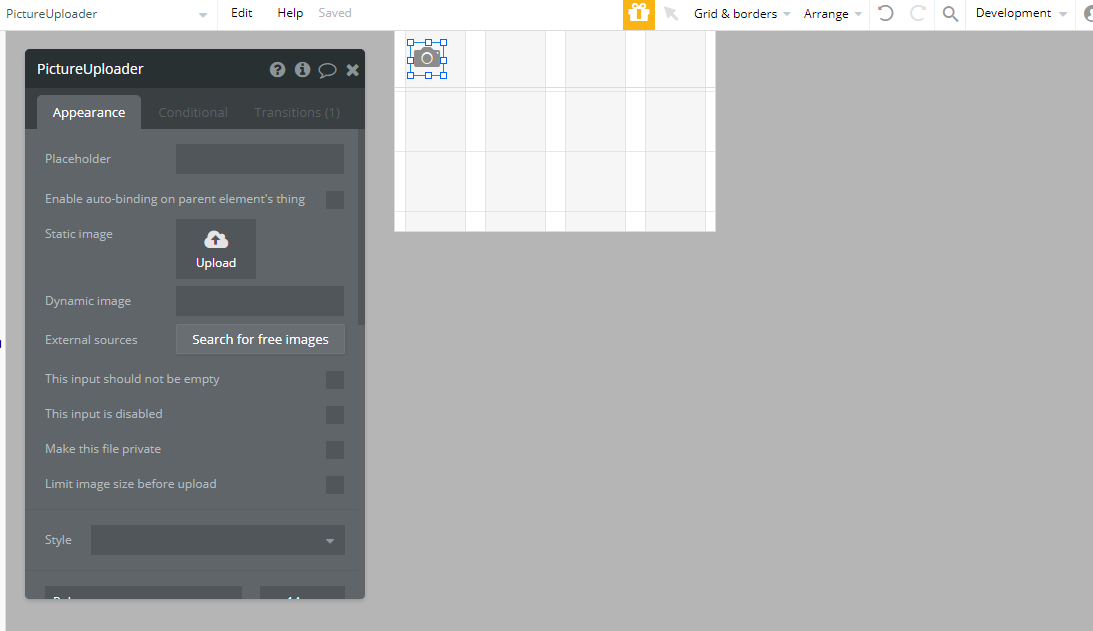Show element info icon in panel
This screenshot has height=631, width=1093.
tap(302, 69)
